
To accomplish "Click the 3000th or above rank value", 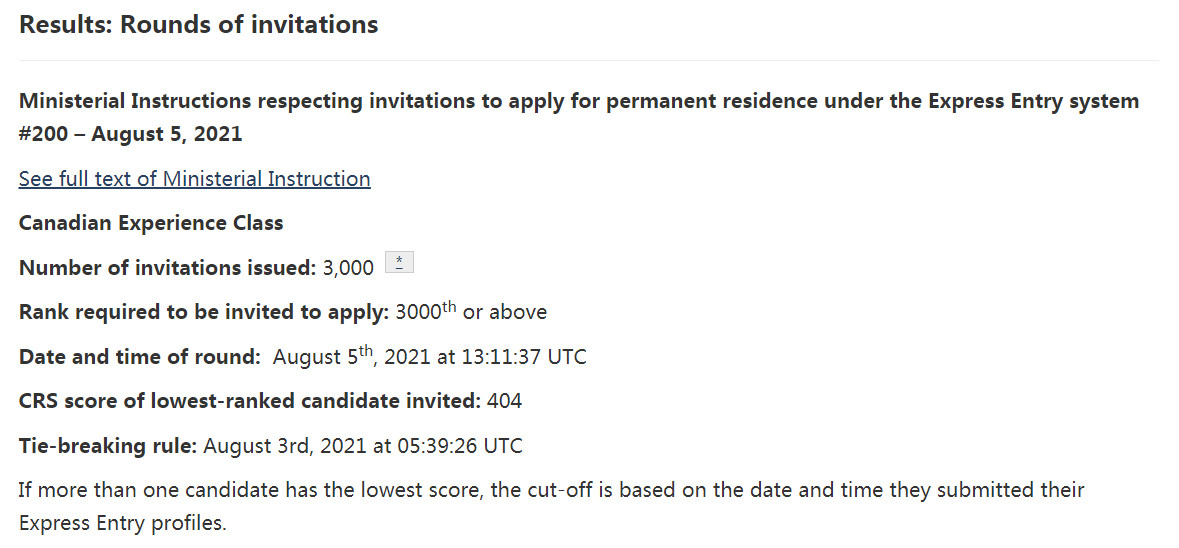I will click(470, 312).
